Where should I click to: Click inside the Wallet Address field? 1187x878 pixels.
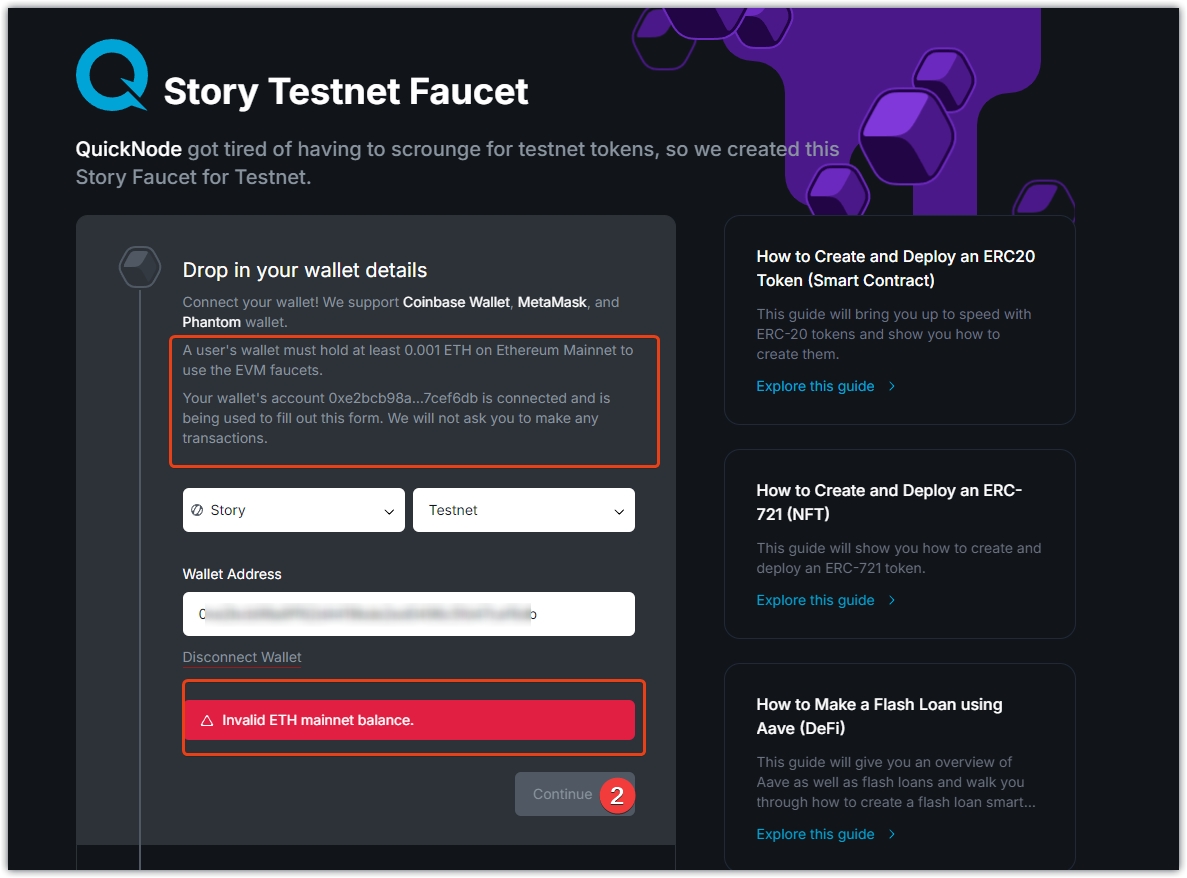408,614
